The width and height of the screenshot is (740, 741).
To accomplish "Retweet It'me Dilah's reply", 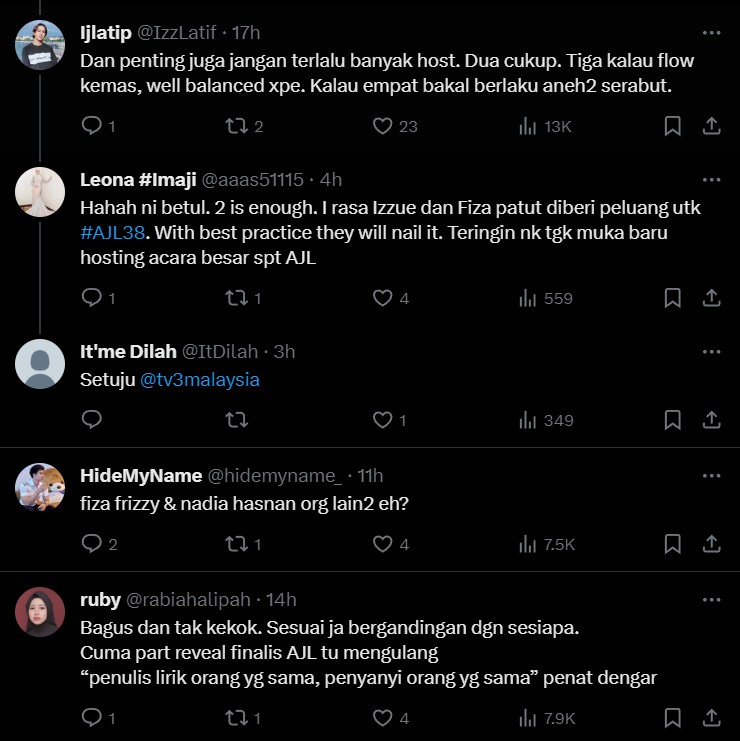I will 237,420.
